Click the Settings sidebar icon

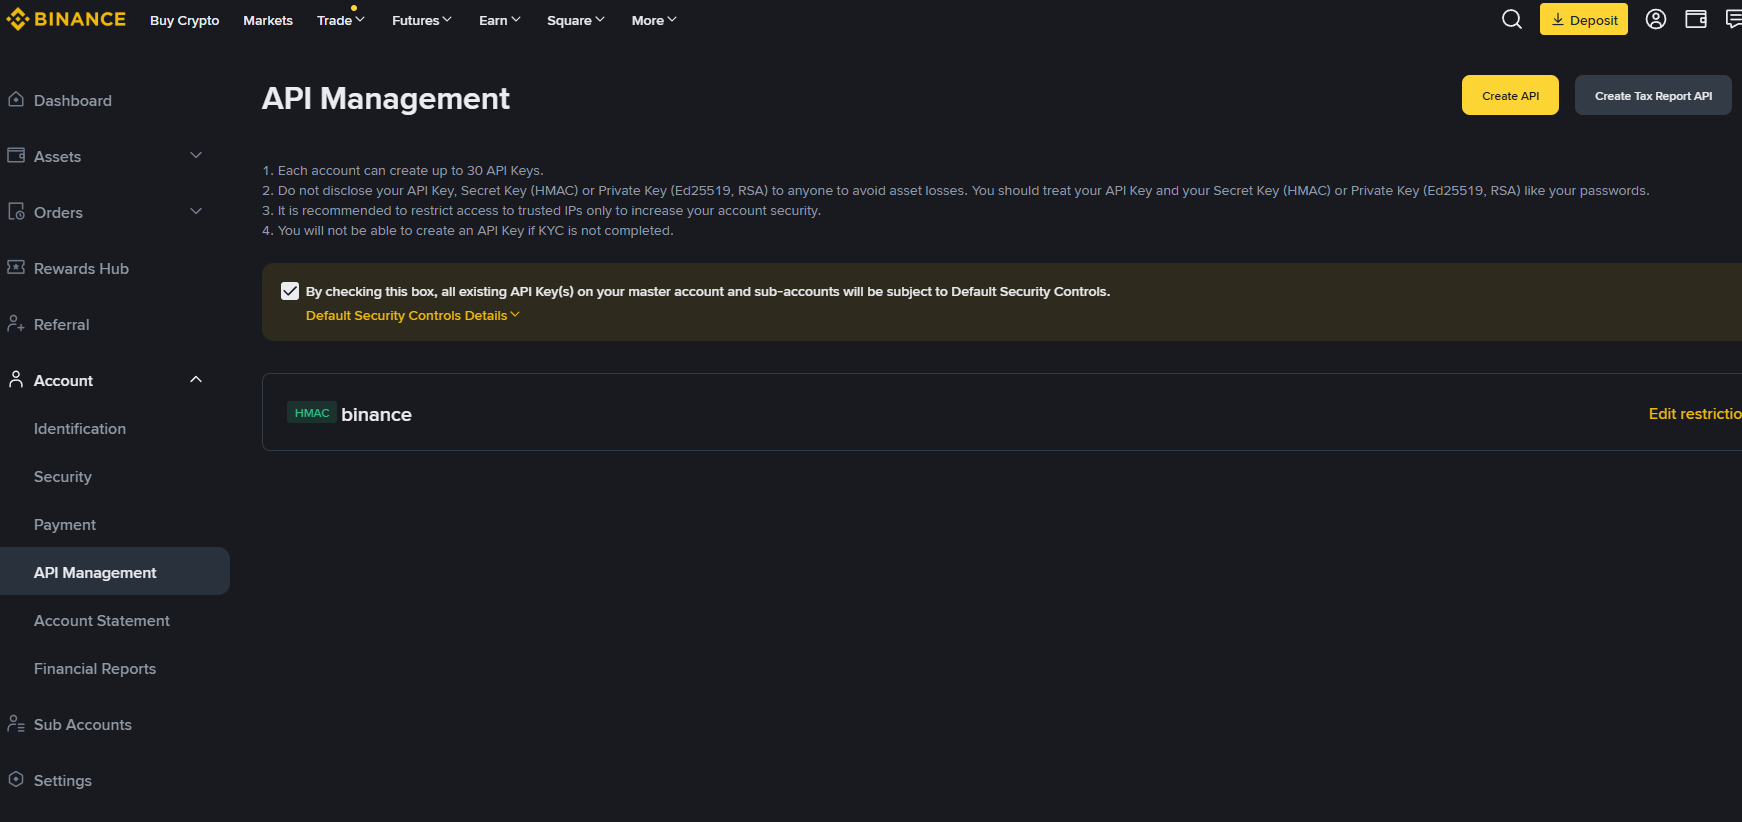tap(16, 780)
